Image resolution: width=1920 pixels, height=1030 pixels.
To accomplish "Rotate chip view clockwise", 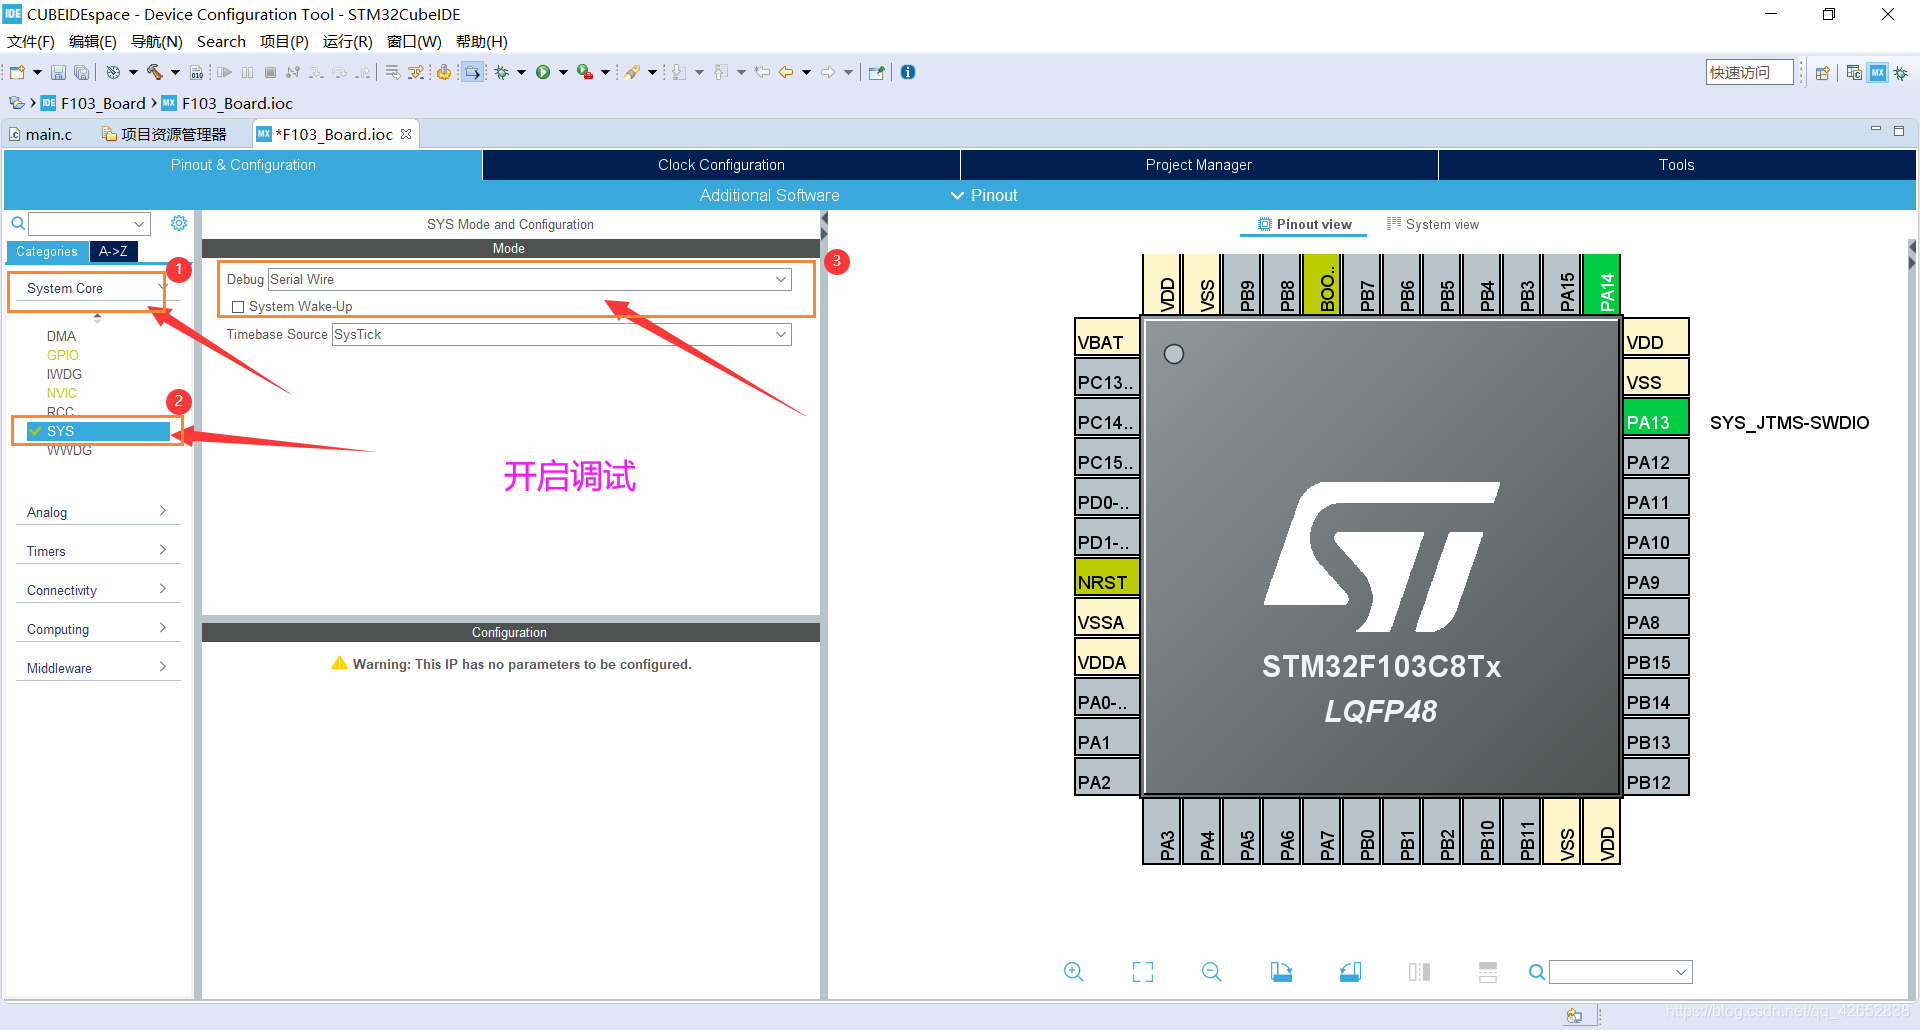I will (1281, 972).
